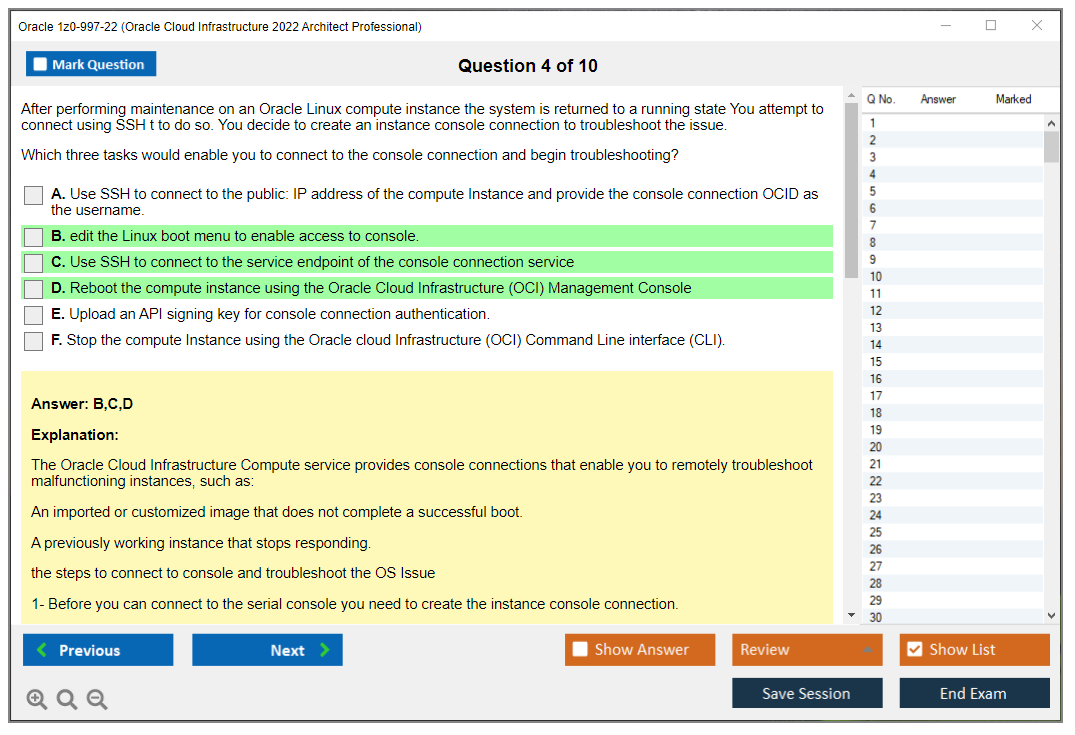This screenshot has height=735, width=1075.
Task: Check answer option A checkbox
Action: pos(34,196)
